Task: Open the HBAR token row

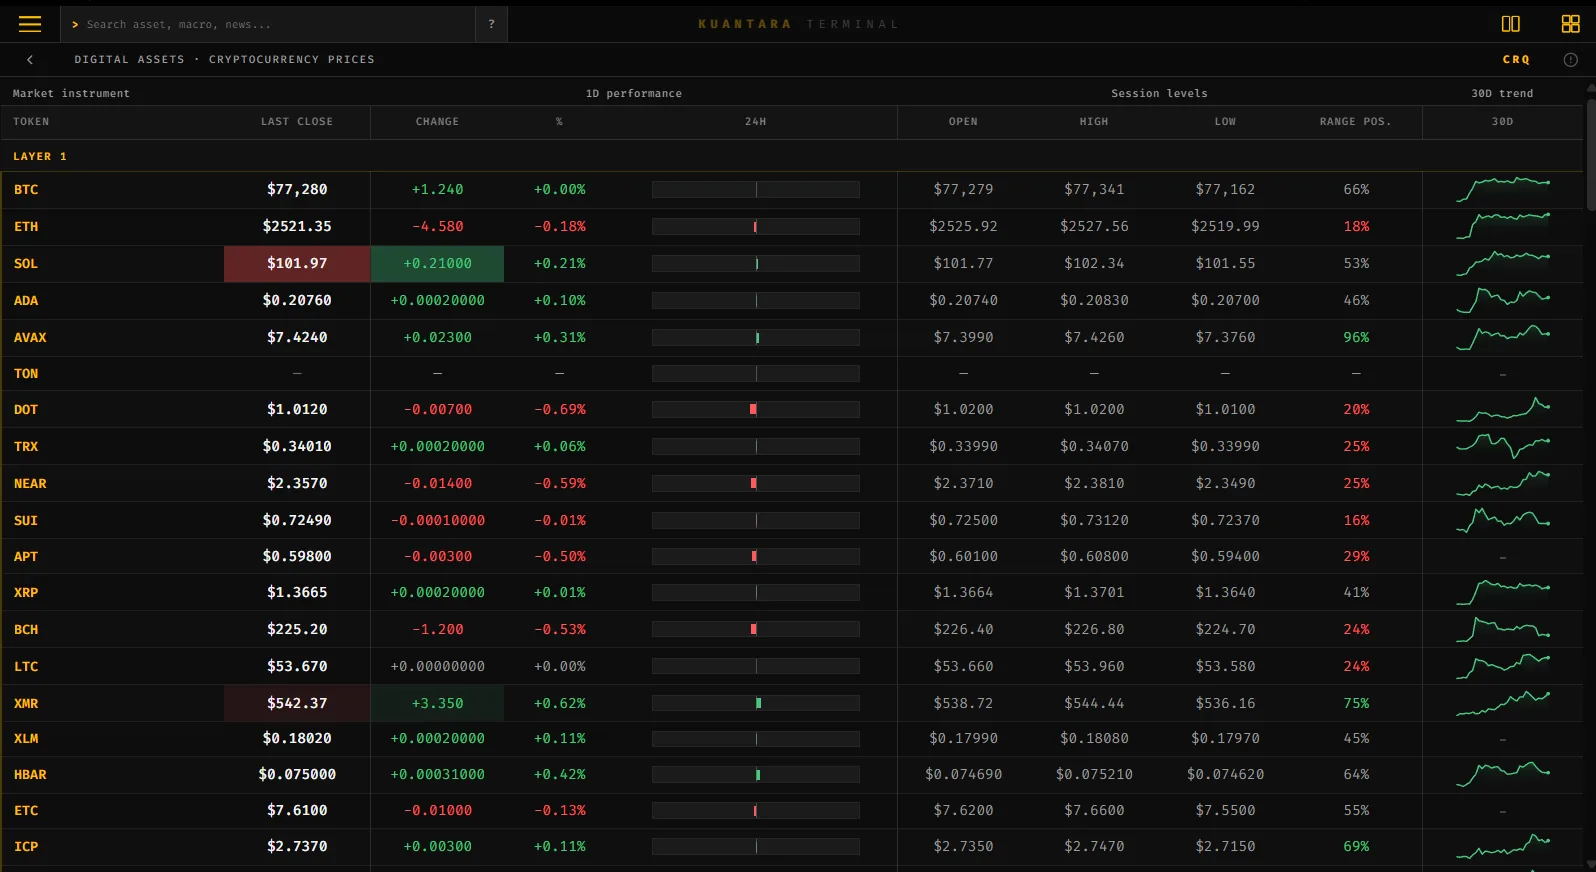Action: 791,775
